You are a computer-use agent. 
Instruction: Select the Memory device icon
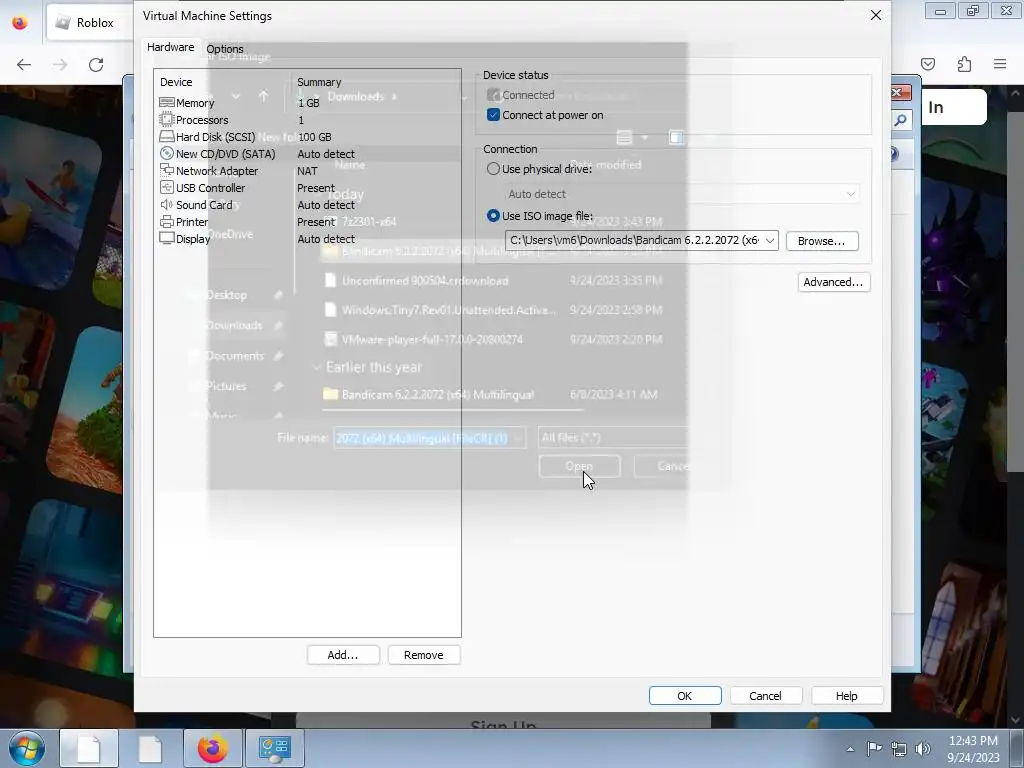(167, 103)
